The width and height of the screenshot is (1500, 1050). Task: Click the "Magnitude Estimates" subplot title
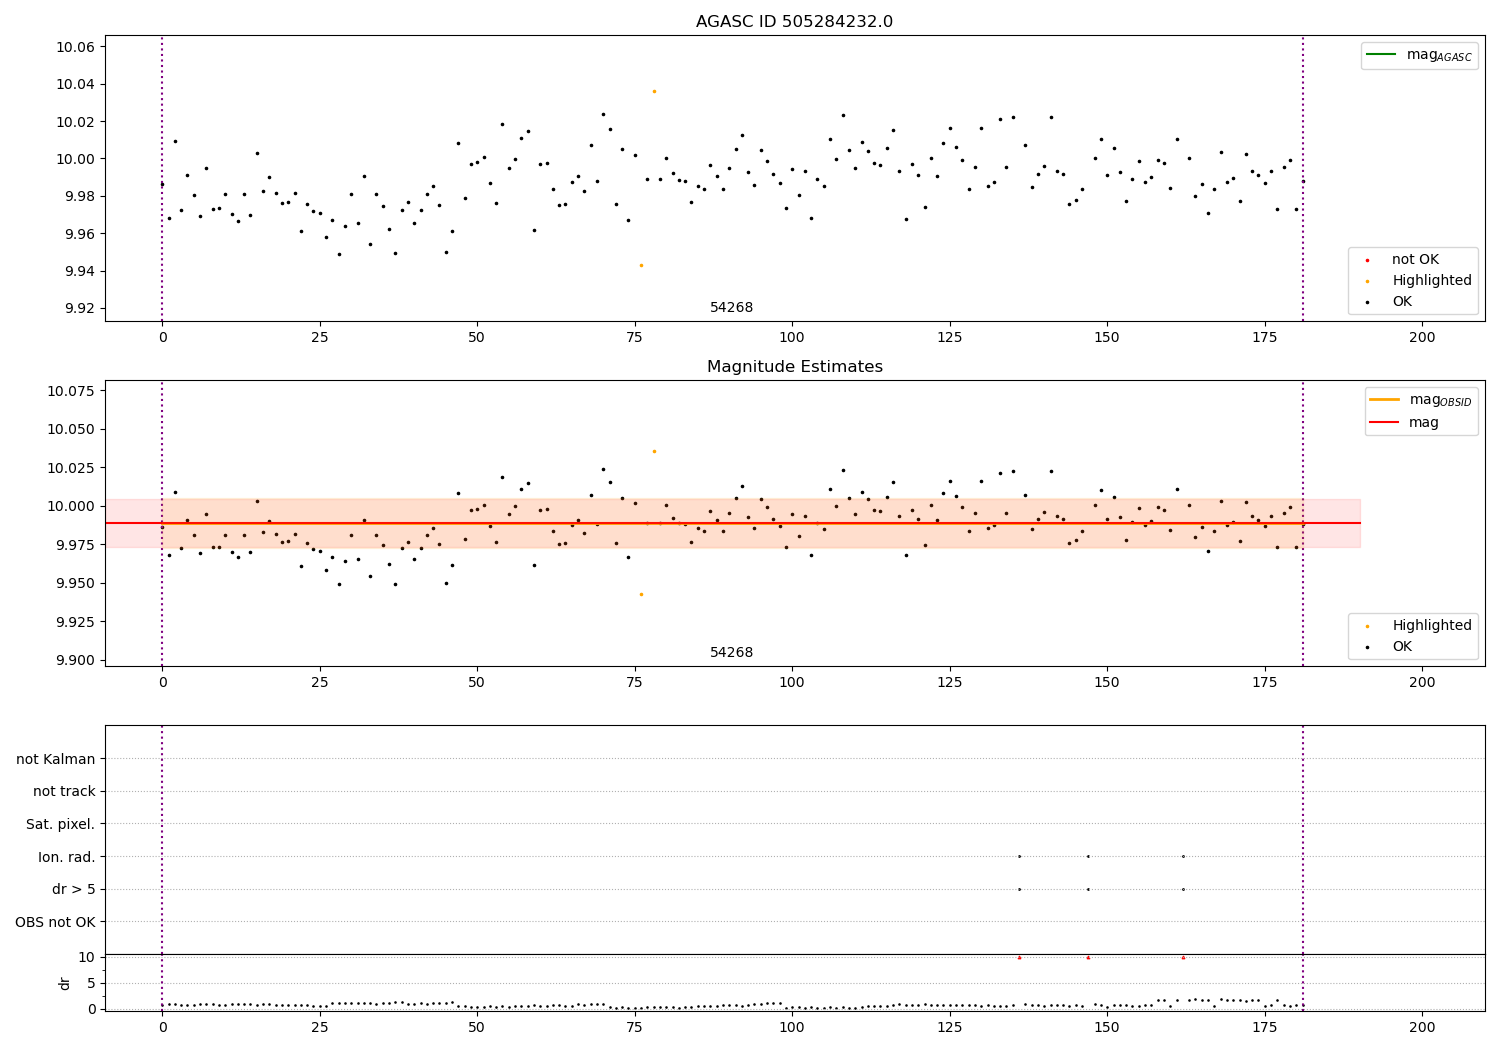794,367
